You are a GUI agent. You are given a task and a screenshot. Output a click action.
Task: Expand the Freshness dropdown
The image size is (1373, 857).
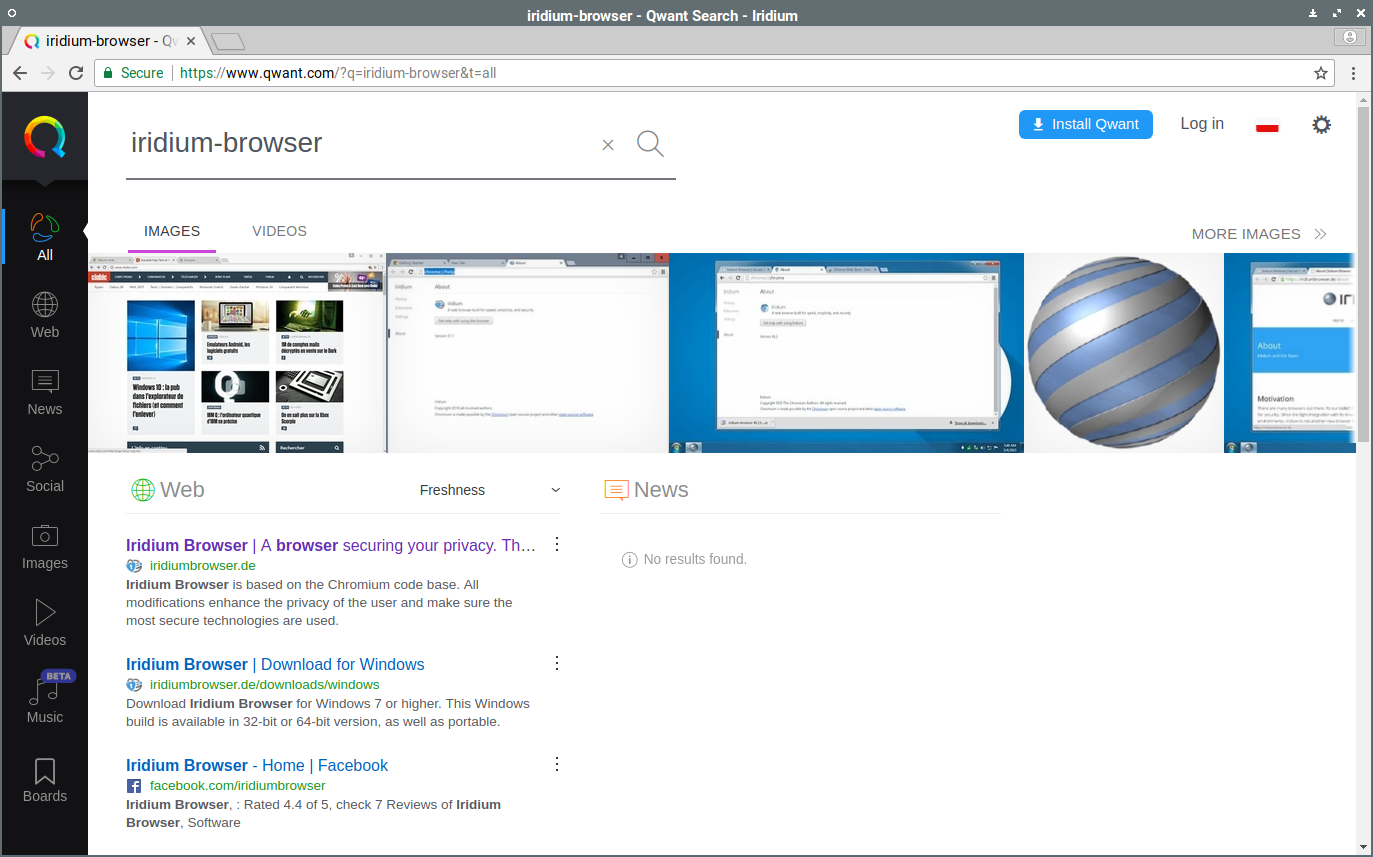coord(490,490)
